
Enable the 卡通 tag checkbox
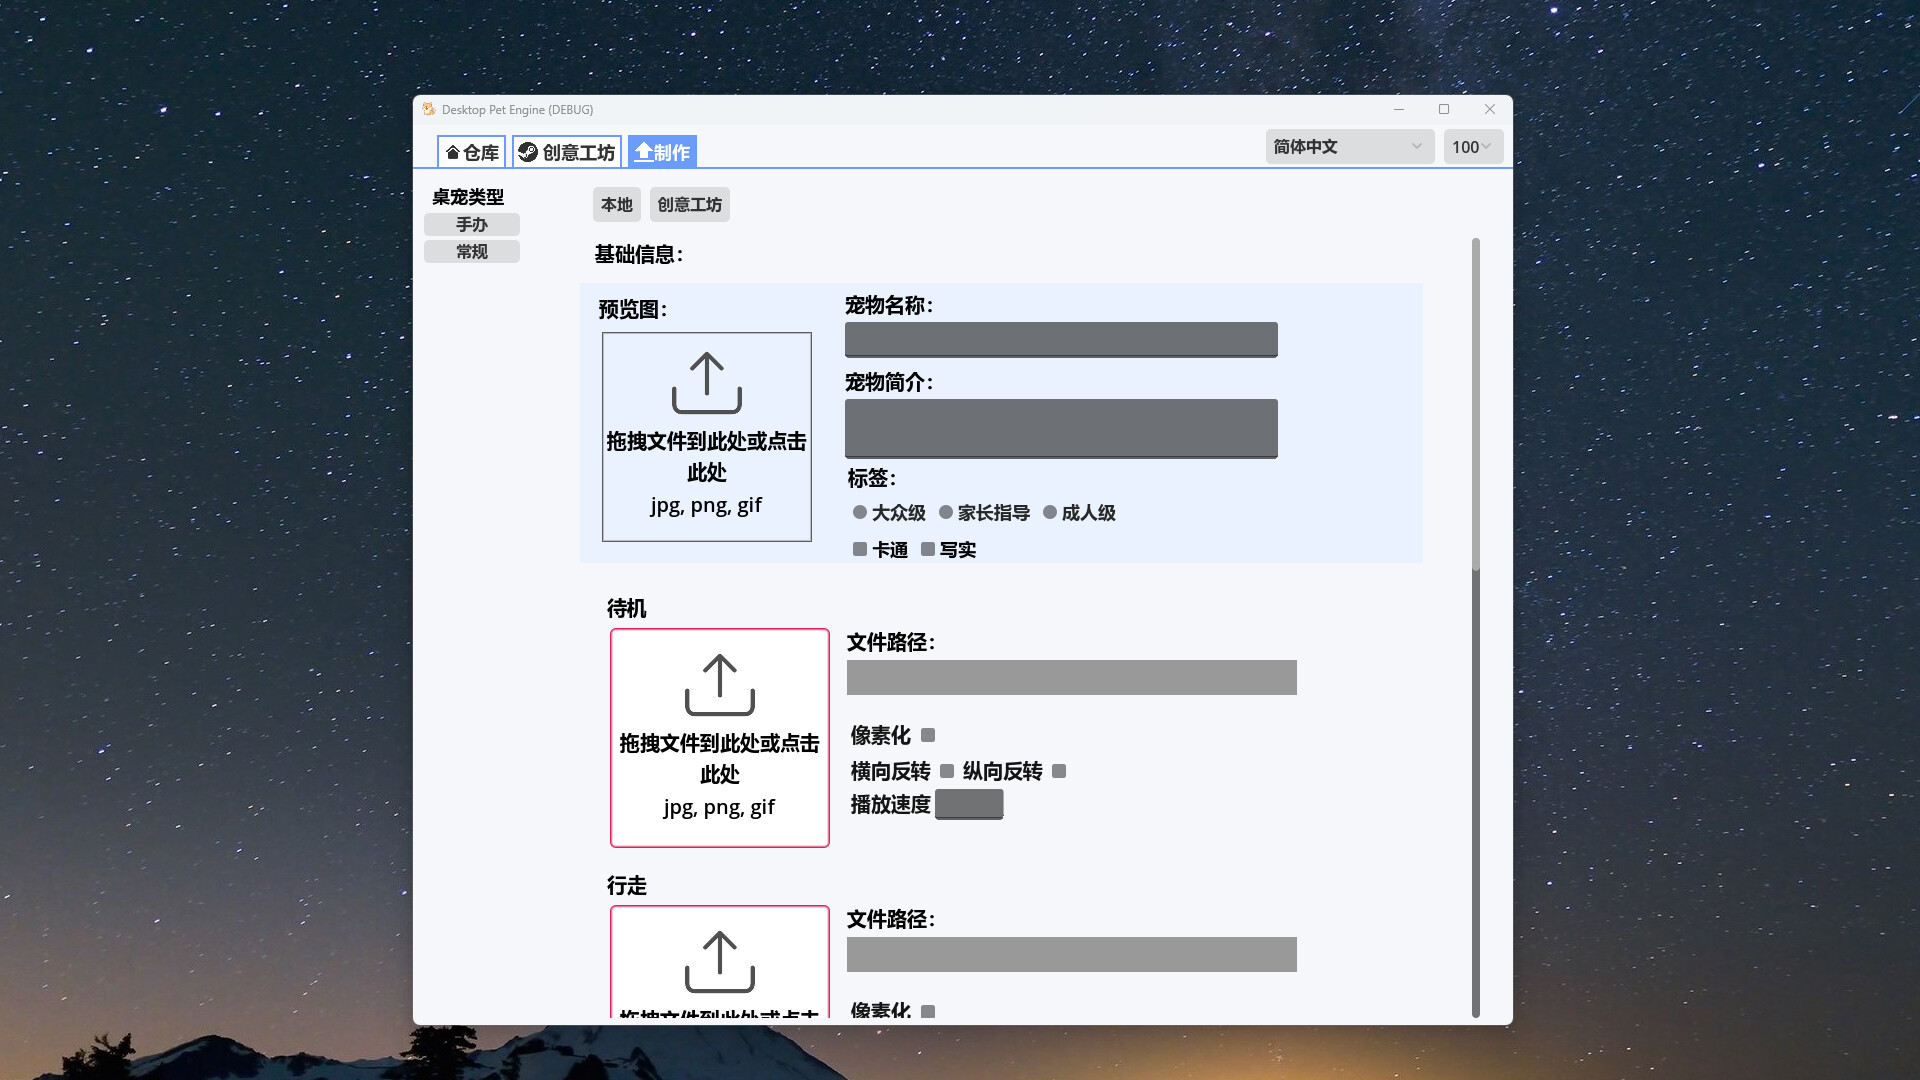point(860,549)
